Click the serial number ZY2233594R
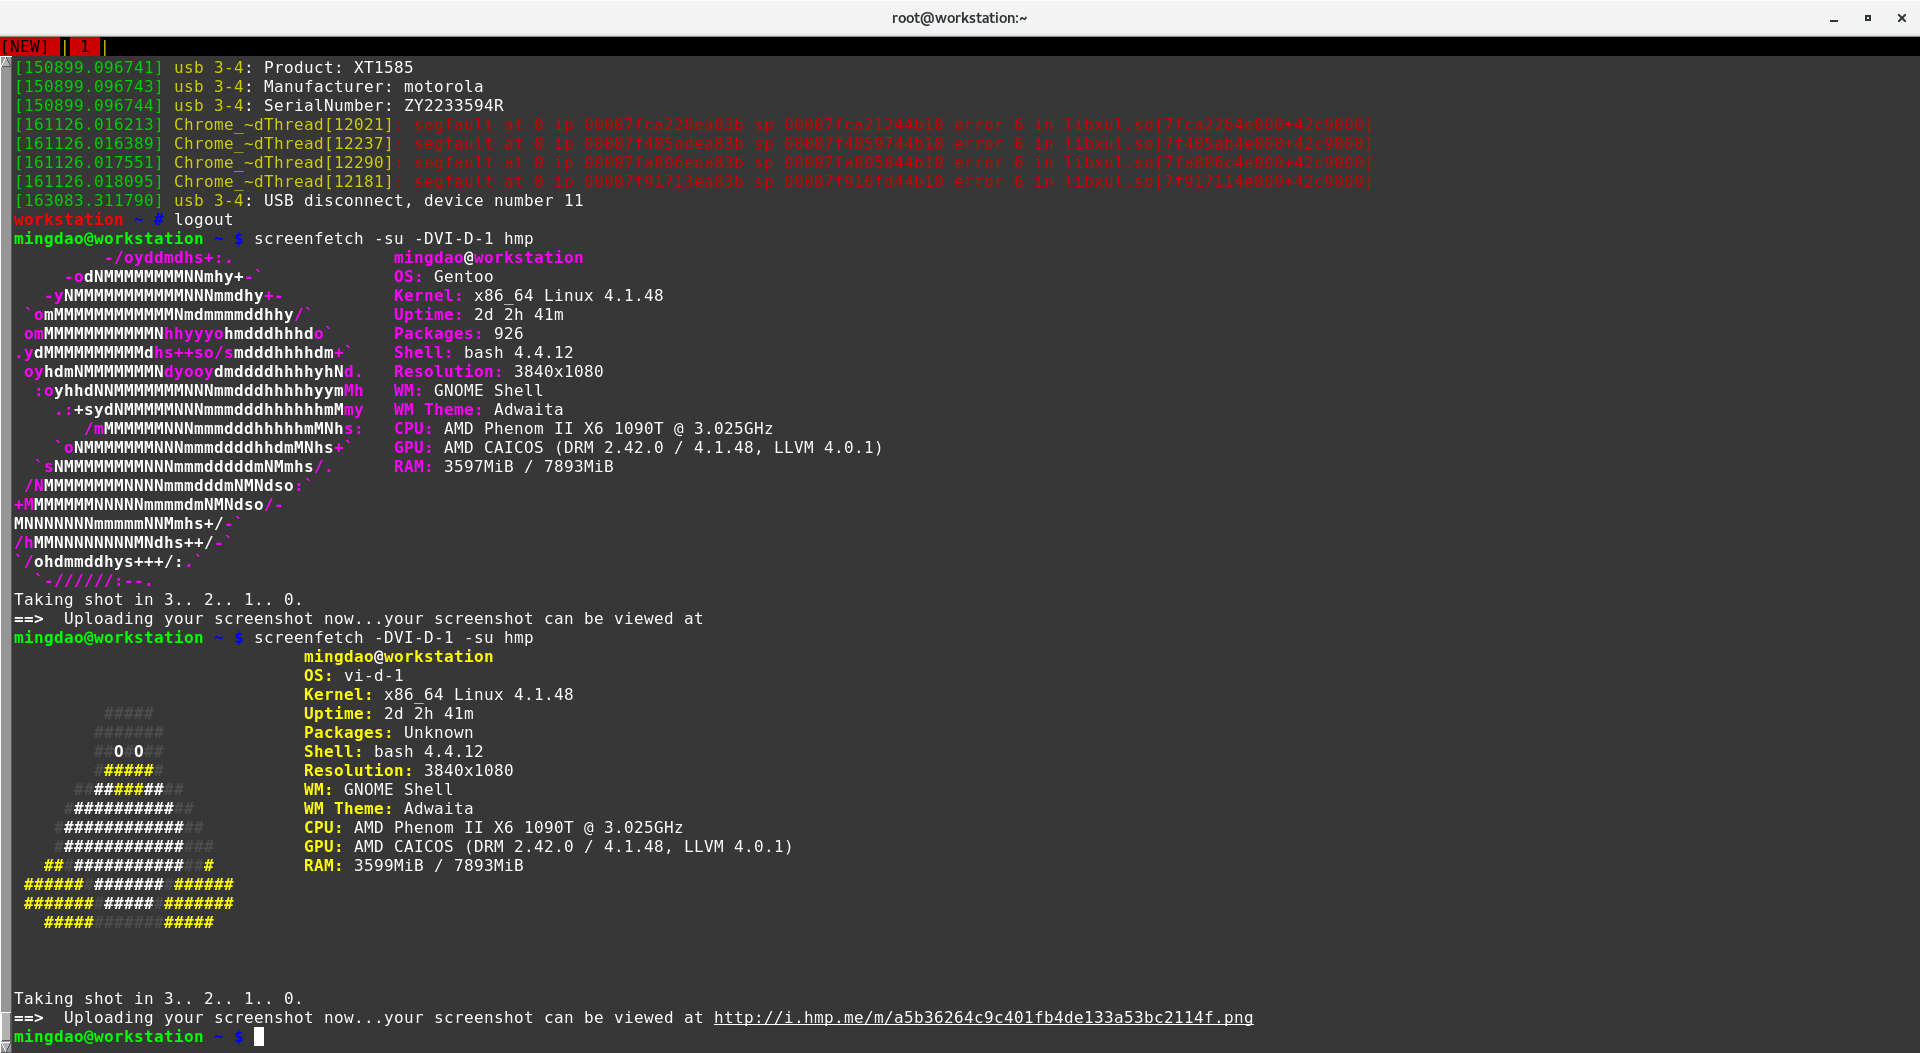Viewport: 1920px width, 1053px height. tap(453, 105)
